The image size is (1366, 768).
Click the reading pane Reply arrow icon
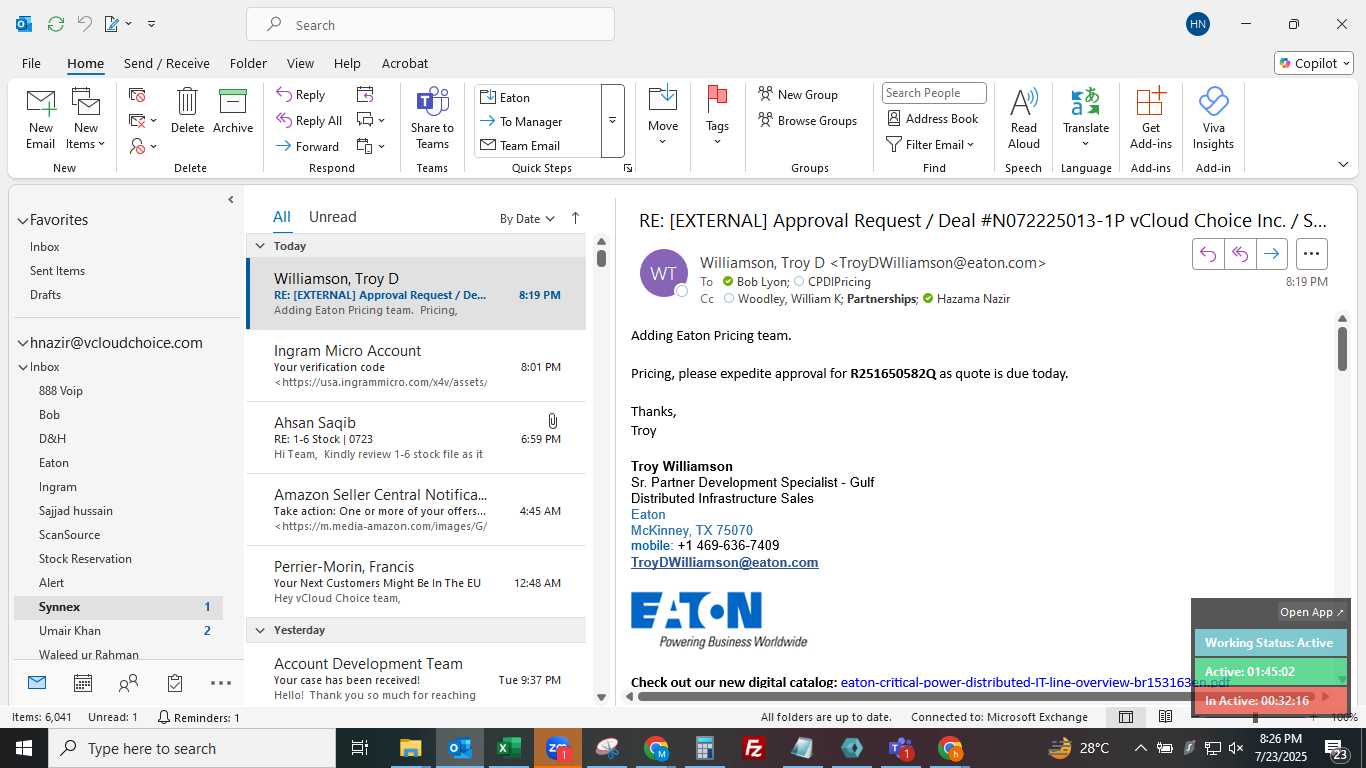1208,254
